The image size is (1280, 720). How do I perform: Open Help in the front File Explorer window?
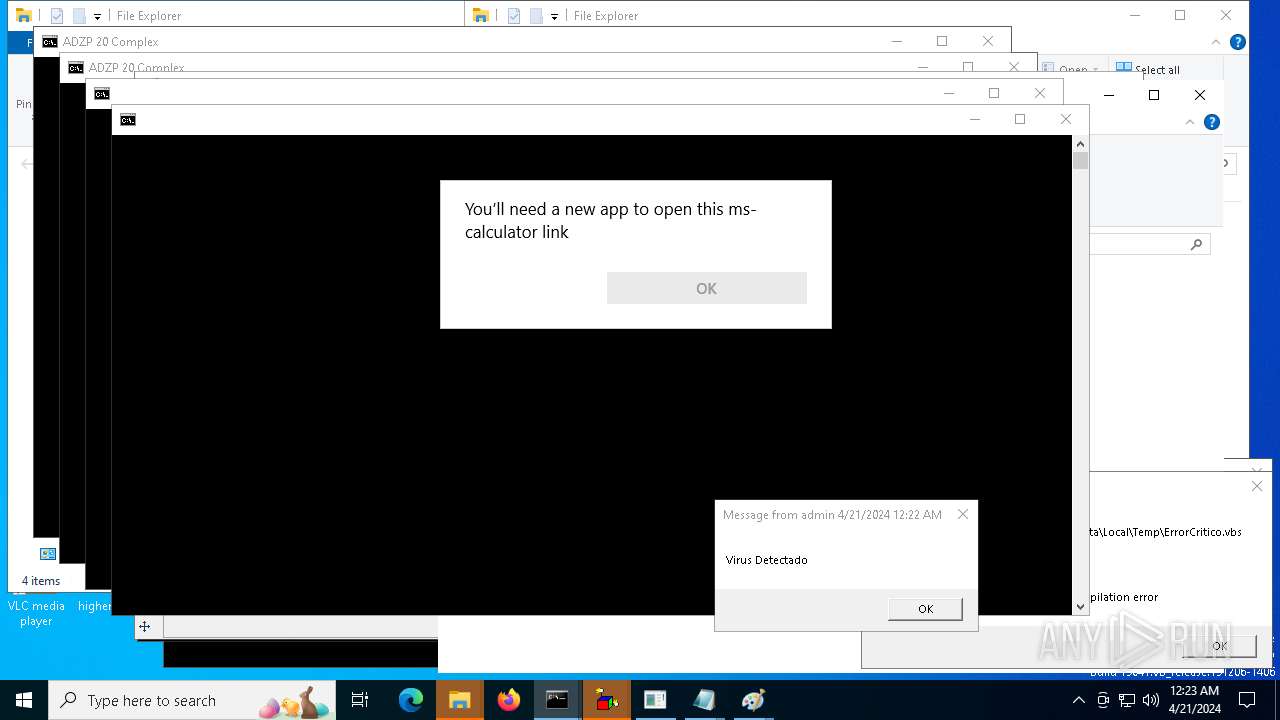pos(1212,122)
